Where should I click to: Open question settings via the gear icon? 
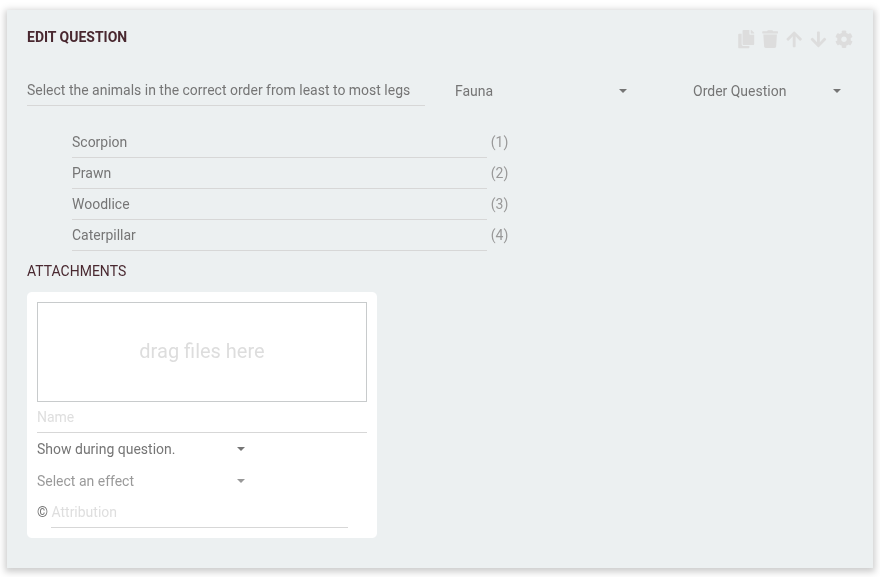click(843, 39)
